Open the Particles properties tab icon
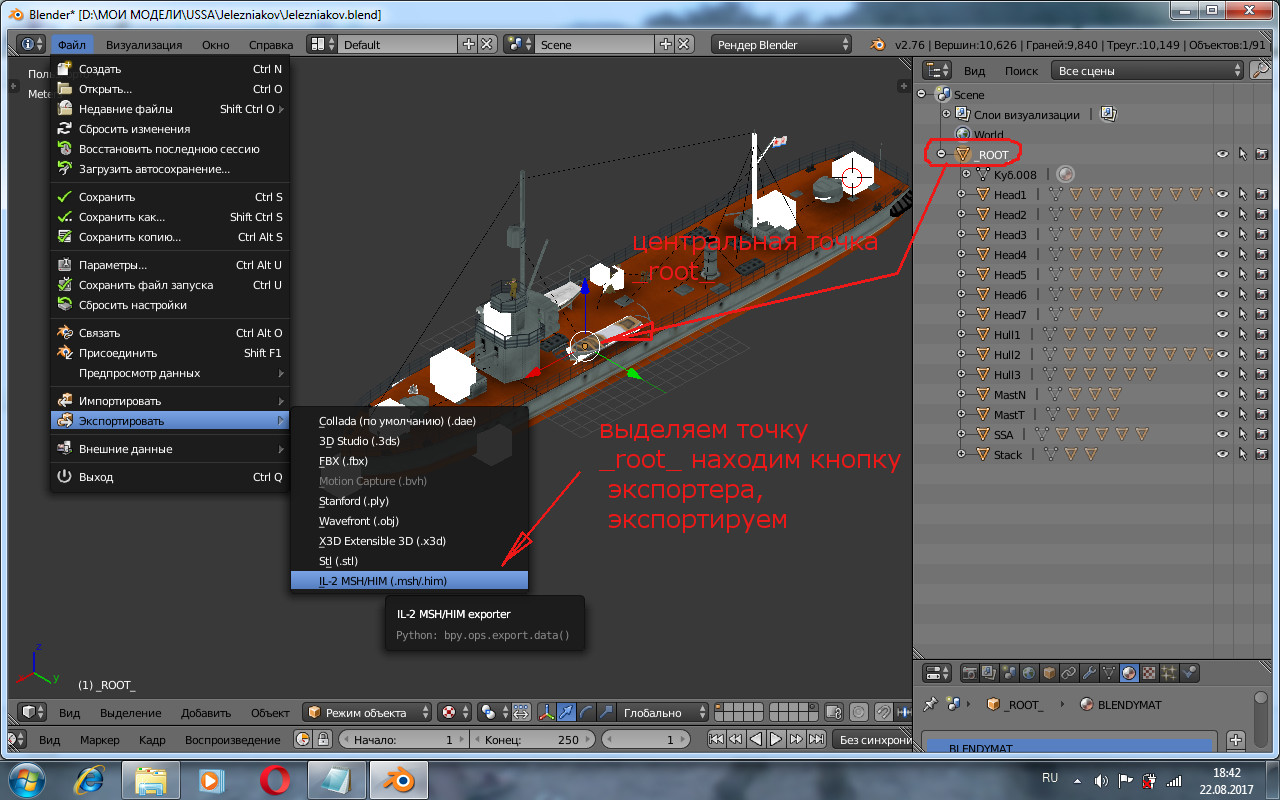Screen dimensions: 1280x800 click(1169, 673)
